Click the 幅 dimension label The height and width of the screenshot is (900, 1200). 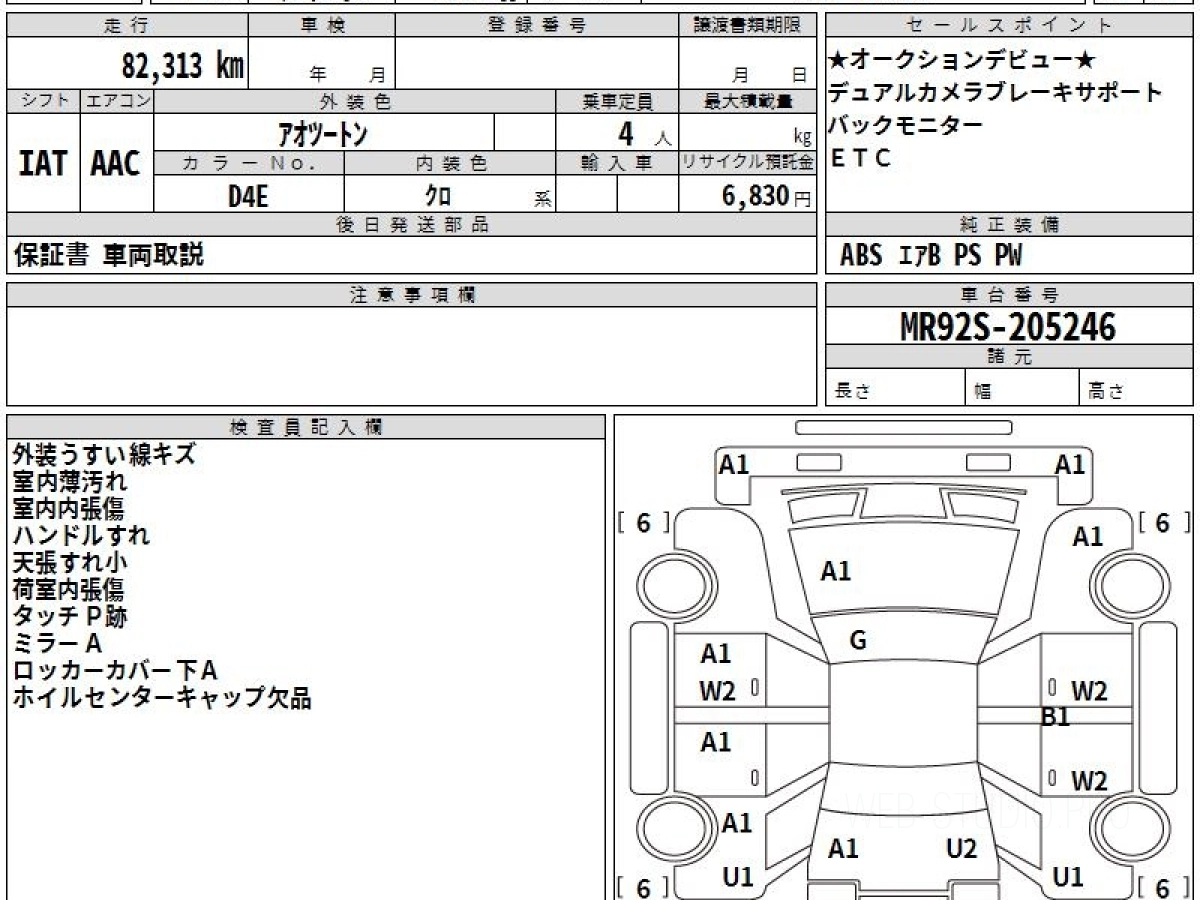click(982, 392)
